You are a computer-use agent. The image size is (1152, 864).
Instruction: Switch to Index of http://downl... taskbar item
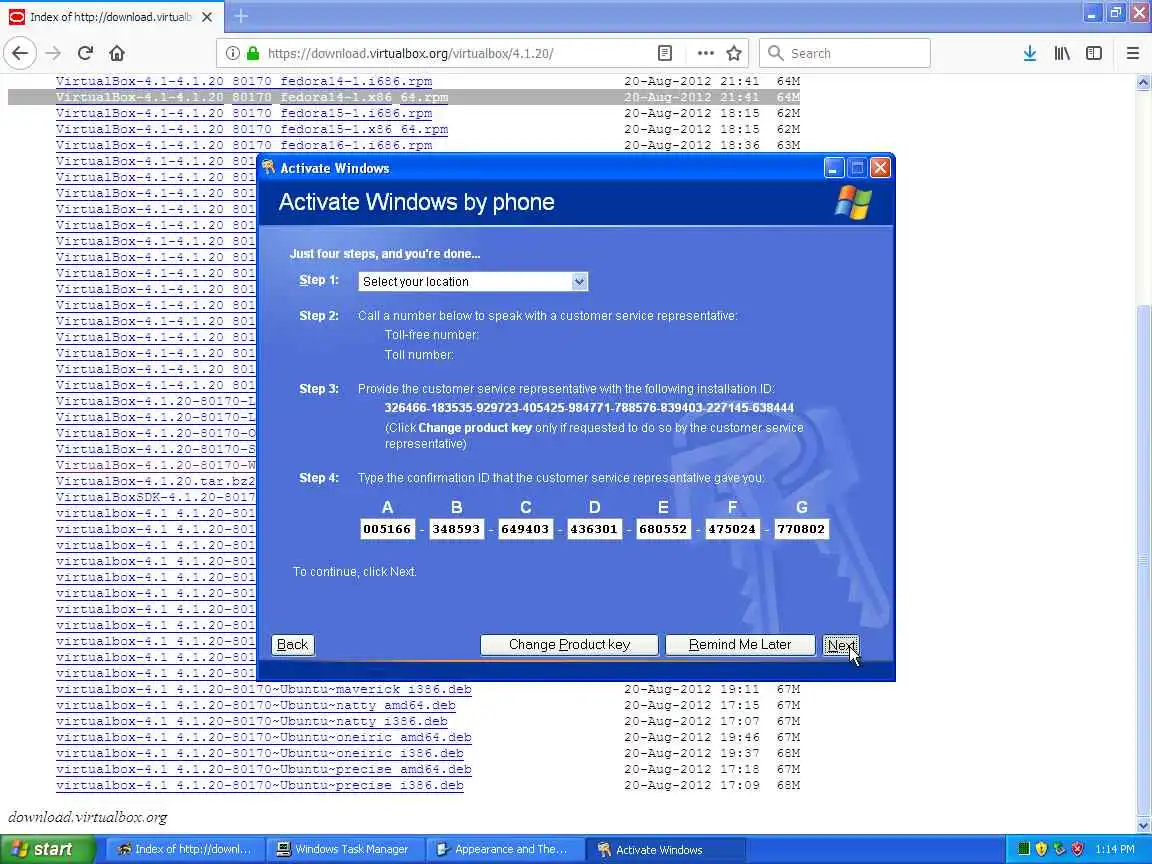(x=184, y=849)
